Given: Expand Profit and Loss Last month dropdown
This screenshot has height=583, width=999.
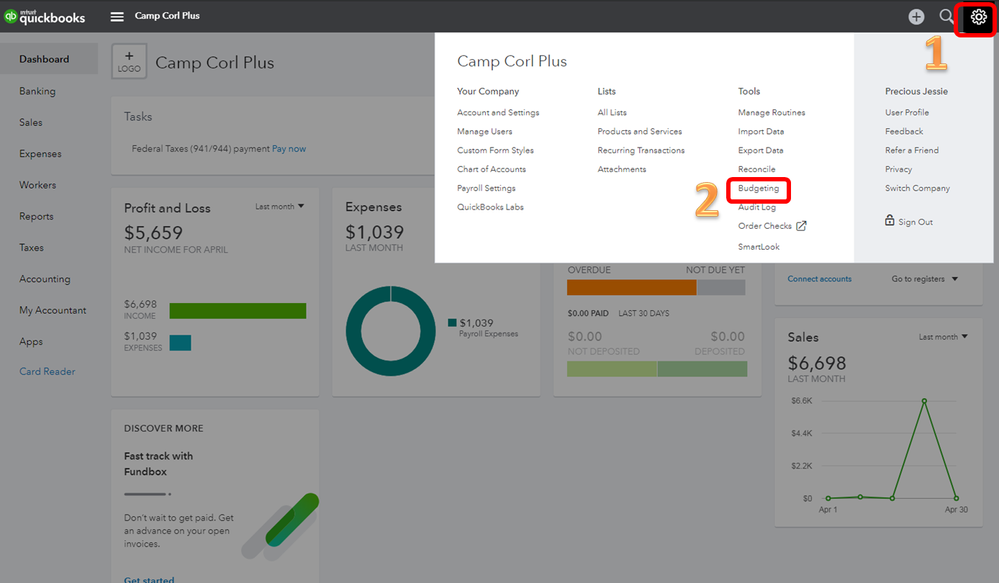Looking at the screenshot, I should point(279,207).
